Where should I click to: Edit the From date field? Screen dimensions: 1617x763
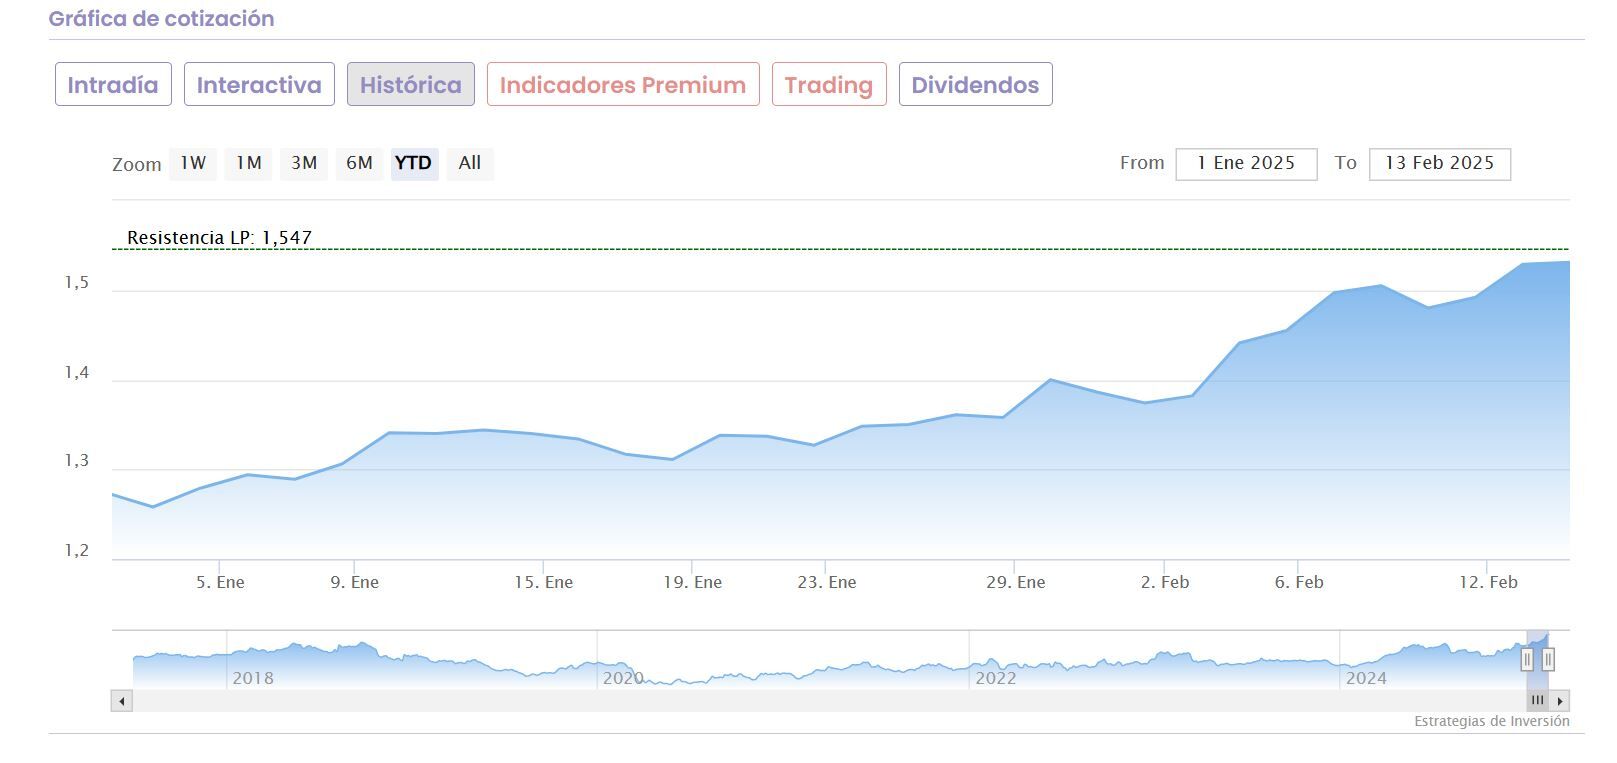coord(1246,164)
